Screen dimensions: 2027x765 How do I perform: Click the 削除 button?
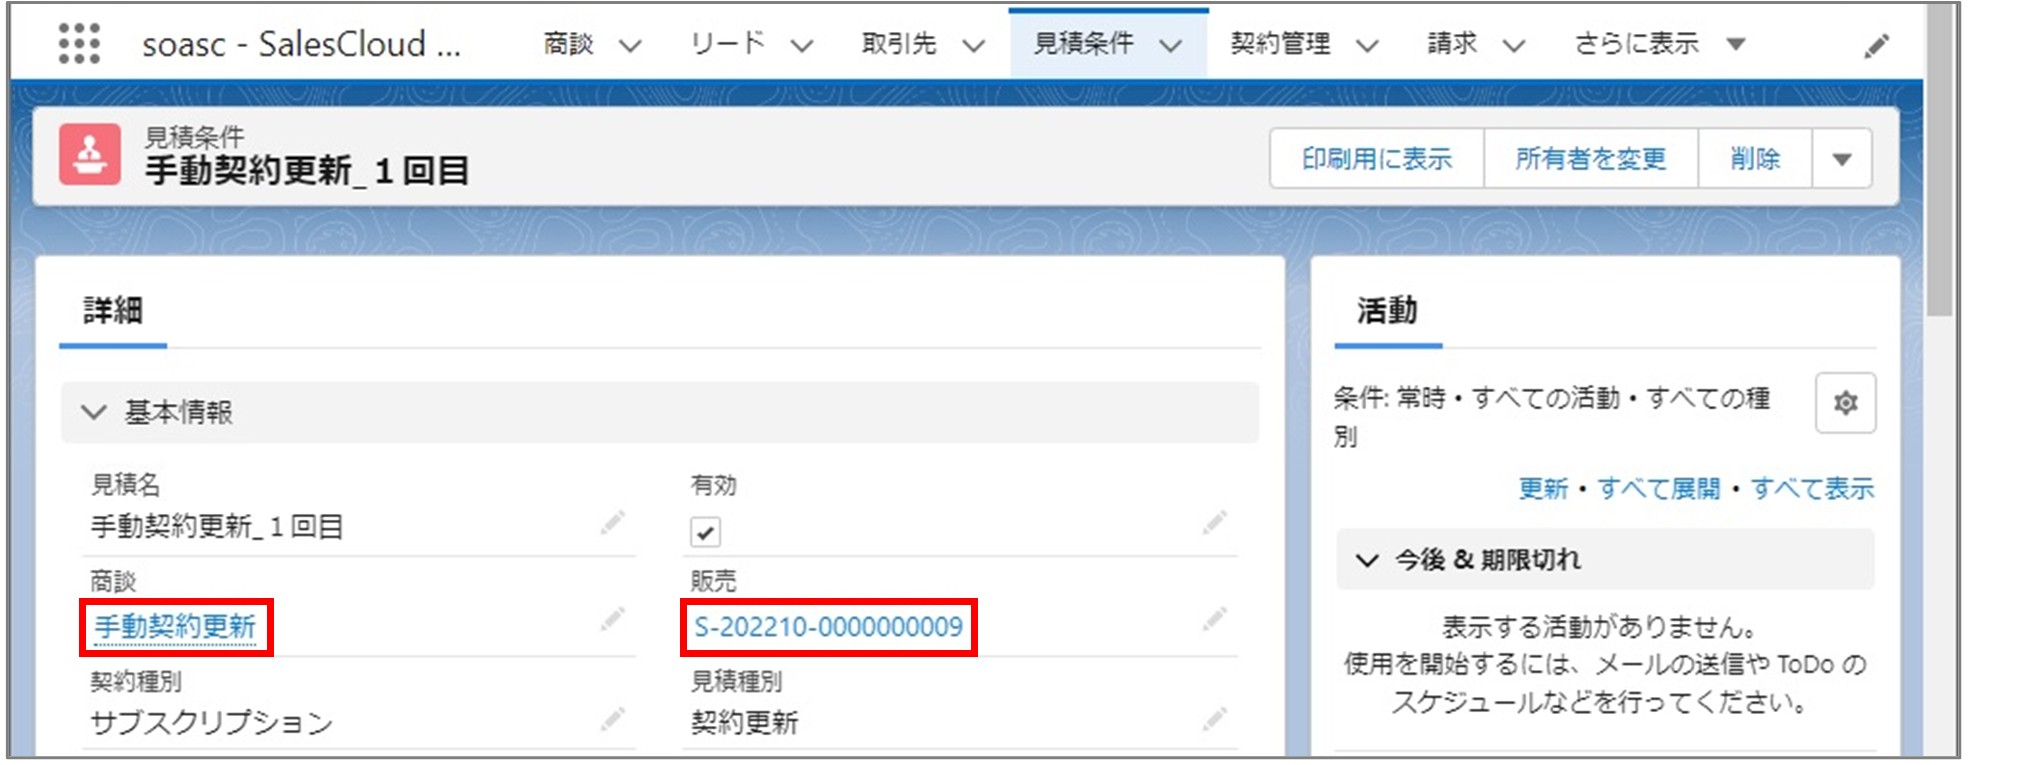pyautogui.click(x=1755, y=158)
